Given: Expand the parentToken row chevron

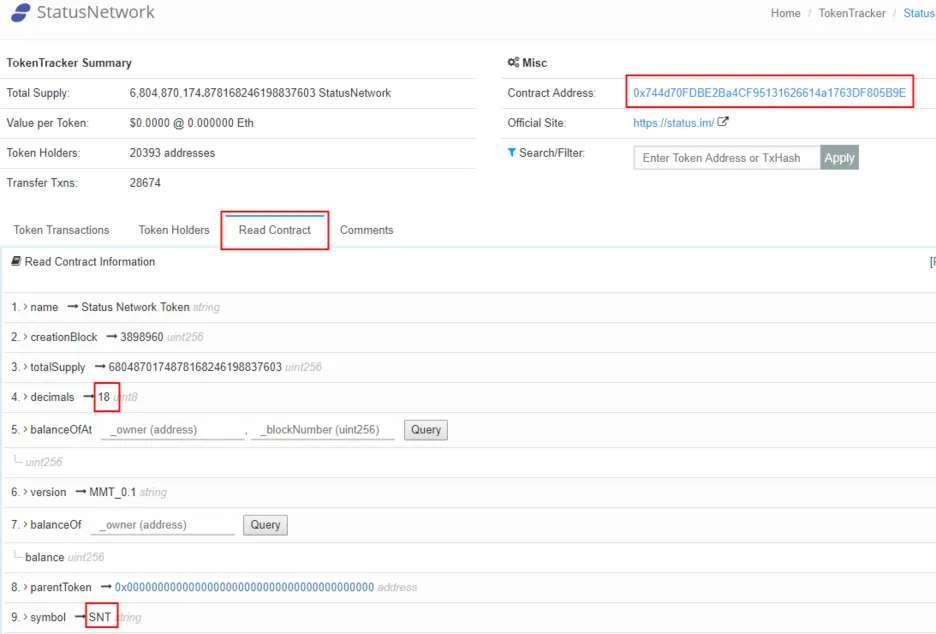Looking at the screenshot, I should [26, 587].
